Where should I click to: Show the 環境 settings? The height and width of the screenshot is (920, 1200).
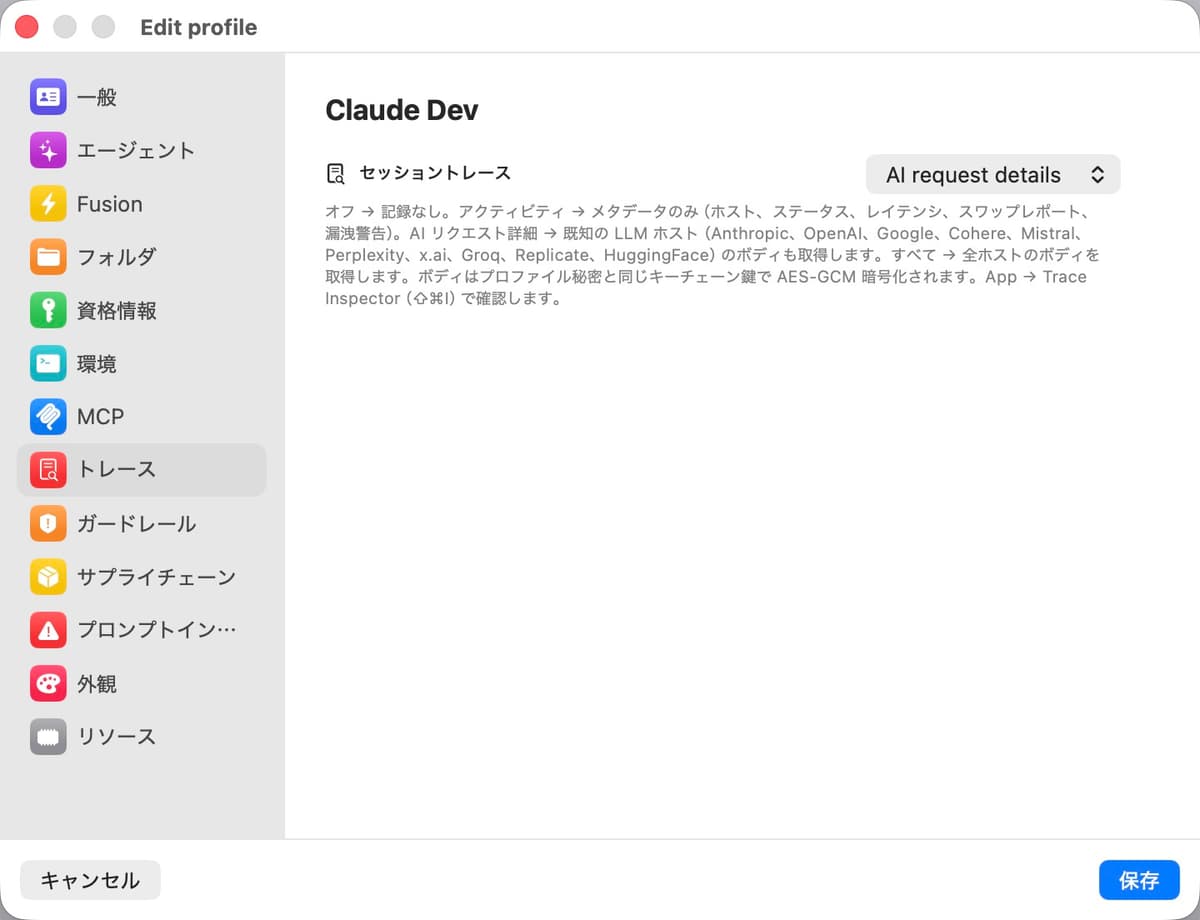142,364
